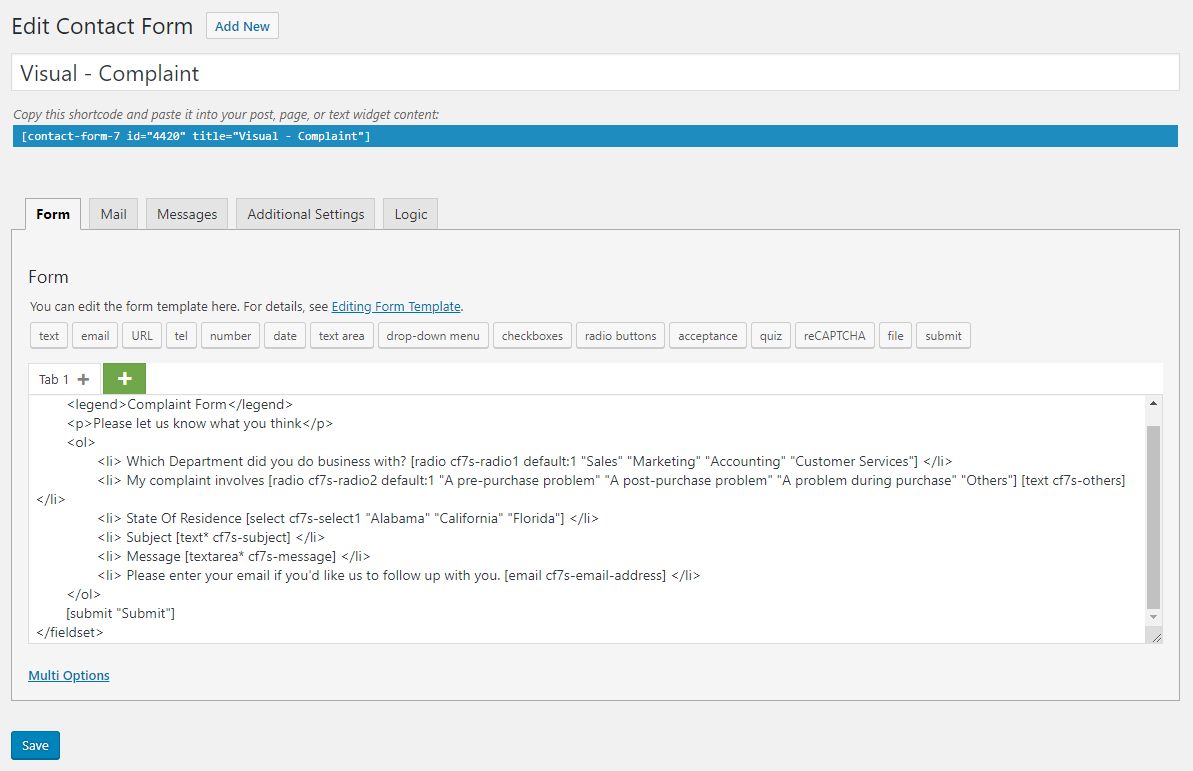Switch to the Logic tab
The image size is (1193, 771).
tap(410, 214)
